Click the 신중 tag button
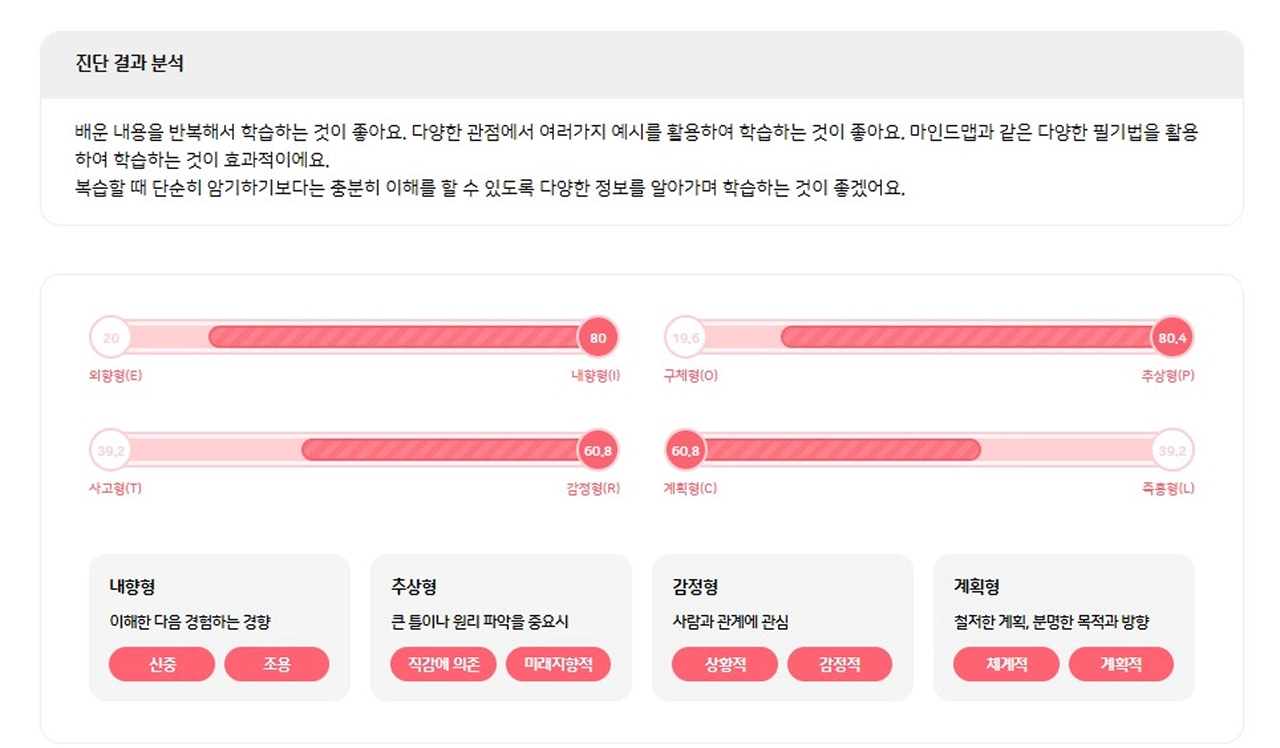This screenshot has width=1280, height=748. pyautogui.click(x=162, y=664)
